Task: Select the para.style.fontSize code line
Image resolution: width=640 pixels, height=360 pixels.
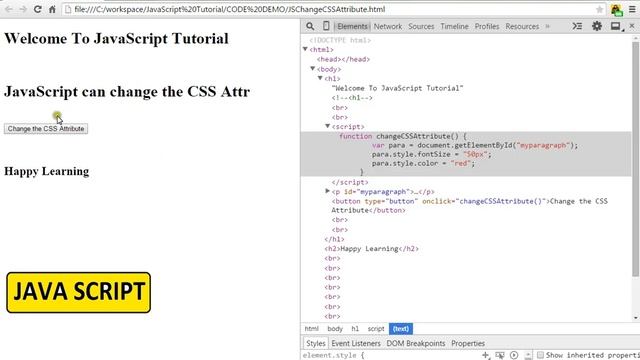Action: (431, 154)
